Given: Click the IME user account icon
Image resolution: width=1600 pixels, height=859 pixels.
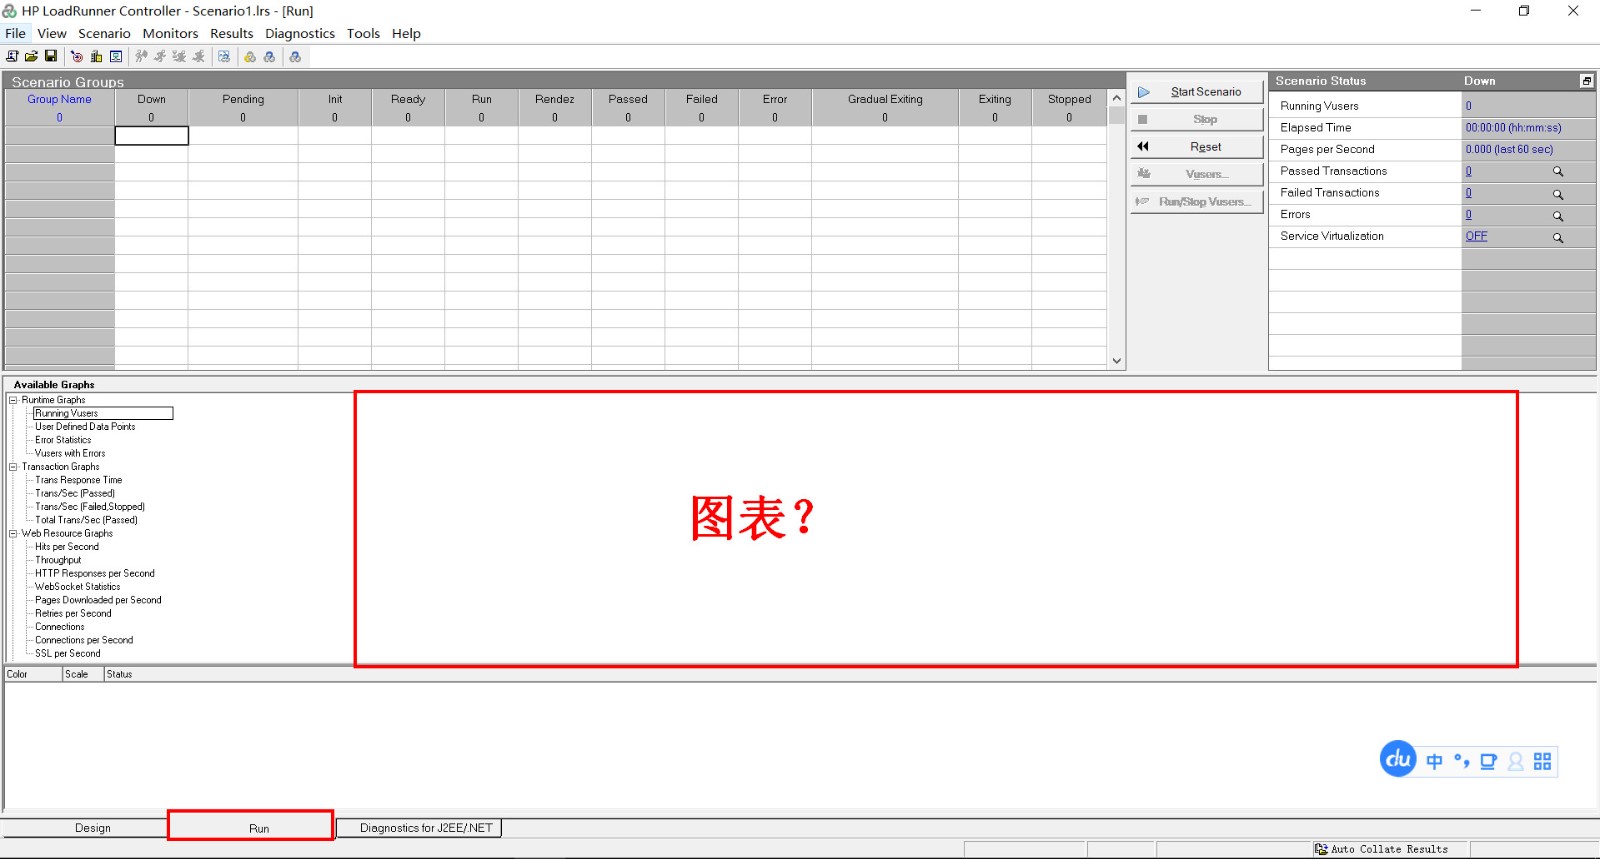Looking at the screenshot, I should coord(1515,762).
